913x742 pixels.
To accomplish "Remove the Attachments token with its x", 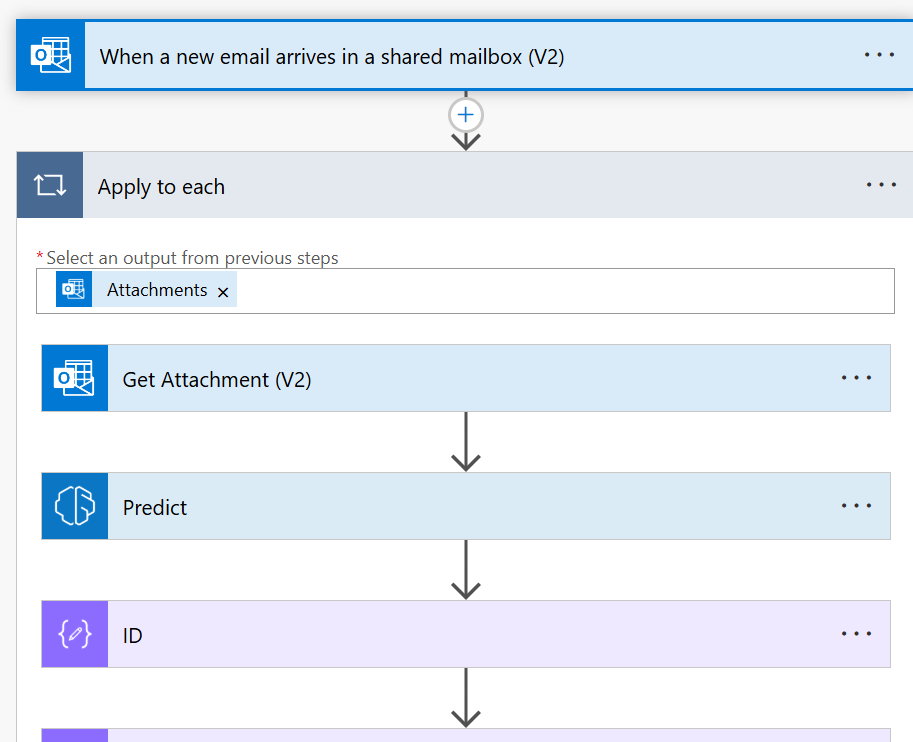I will pyautogui.click(x=223, y=291).
